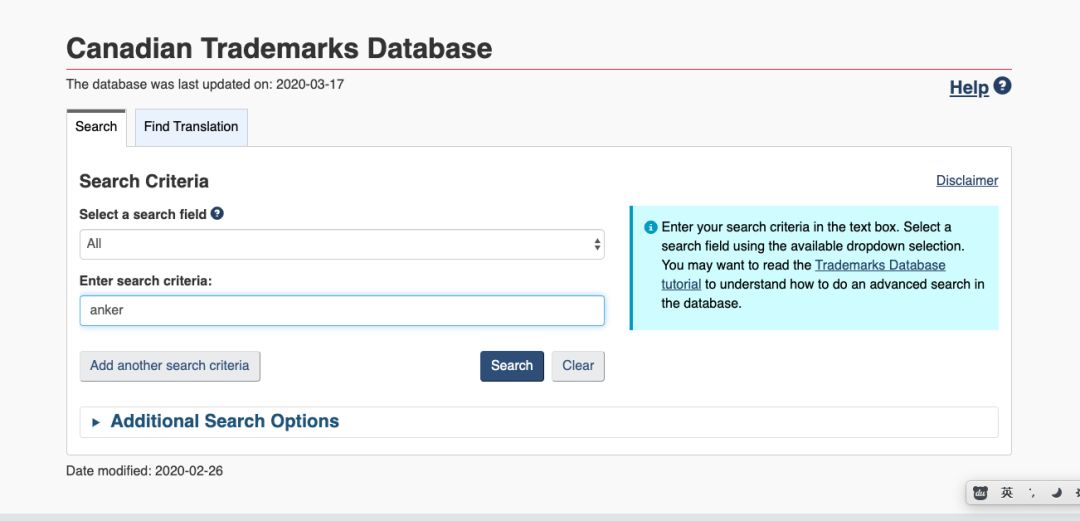Click the search criteria text box containing anker

342,310
